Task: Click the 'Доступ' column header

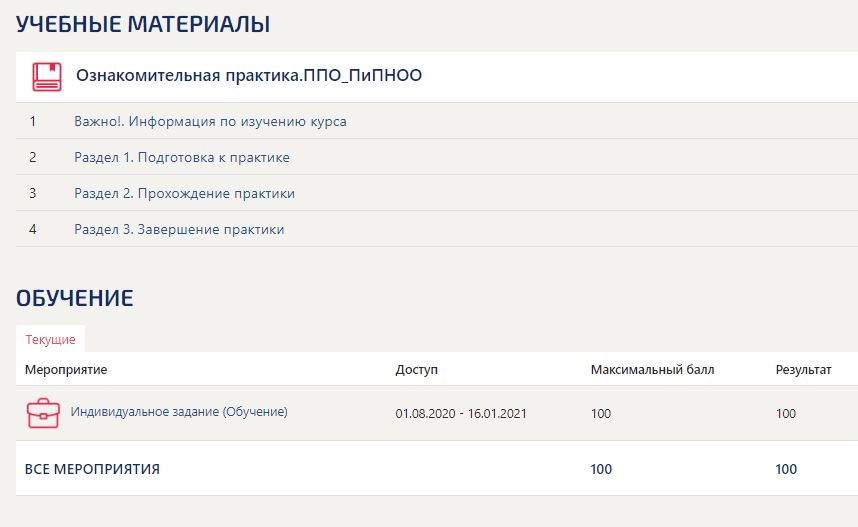Action: (416, 370)
